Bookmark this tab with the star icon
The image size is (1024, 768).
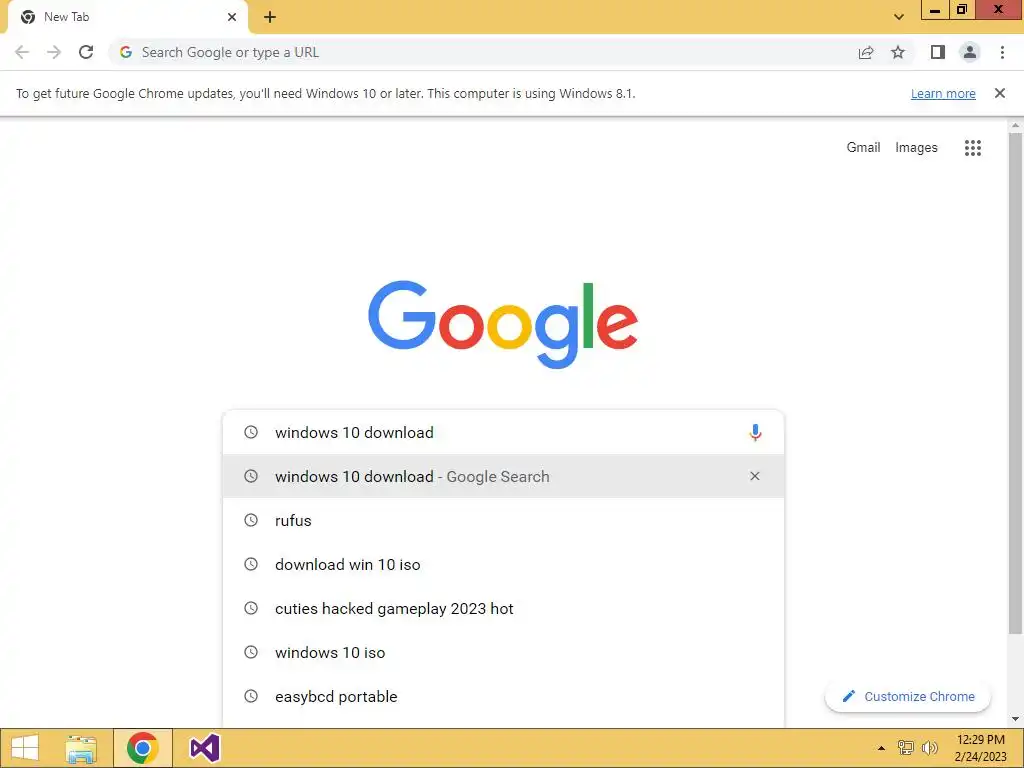pyautogui.click(x=898, y=52)
